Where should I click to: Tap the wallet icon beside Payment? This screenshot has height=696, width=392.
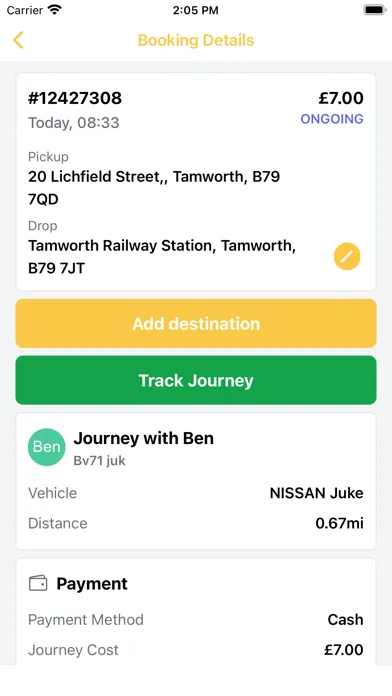pos(38,583)
